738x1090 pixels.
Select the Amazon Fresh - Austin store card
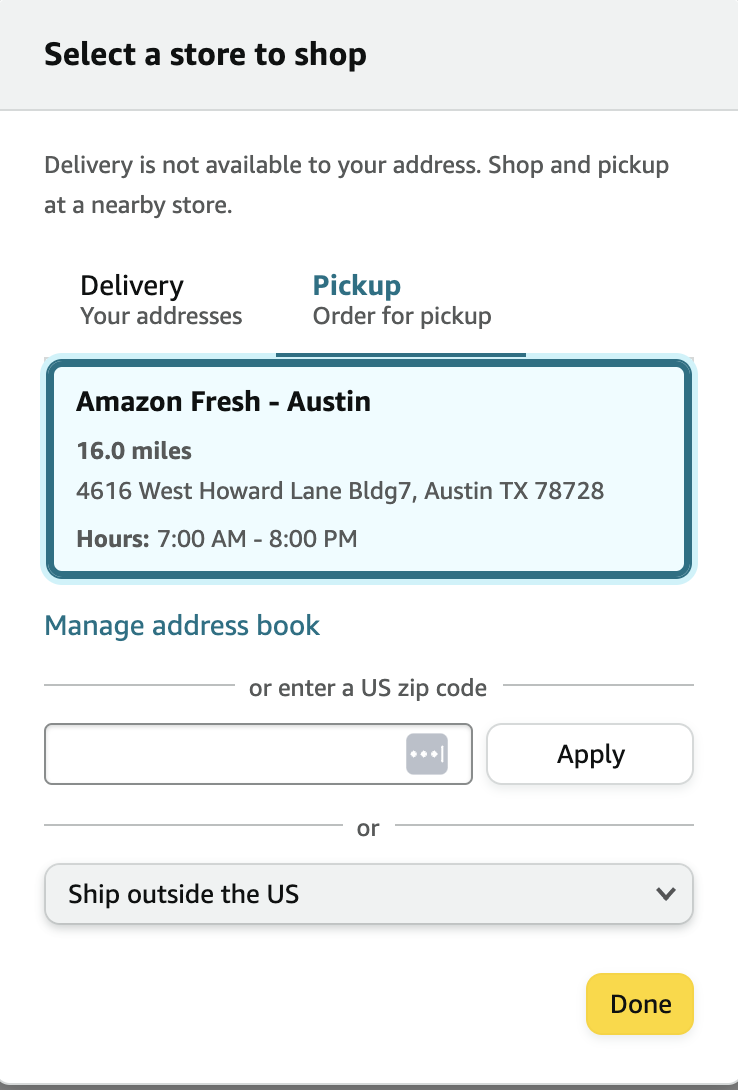click(368, 470)
